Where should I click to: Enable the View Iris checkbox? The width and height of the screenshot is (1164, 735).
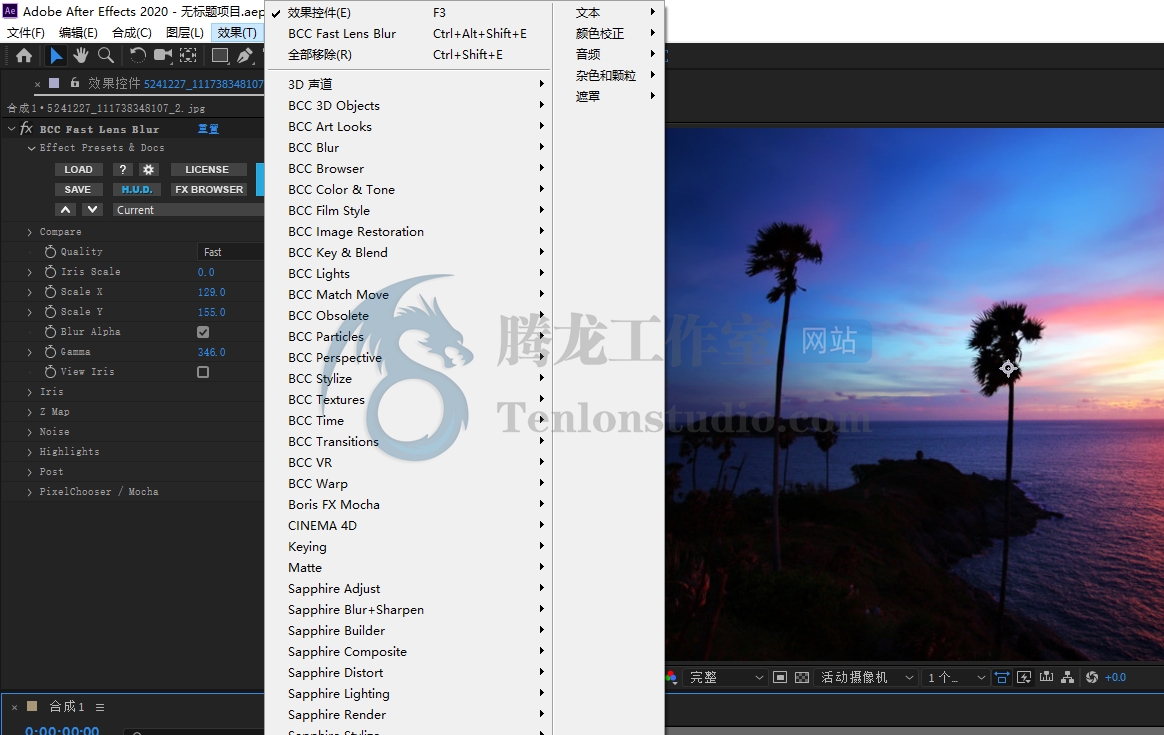pyautogui.click(x=203, y=372)
